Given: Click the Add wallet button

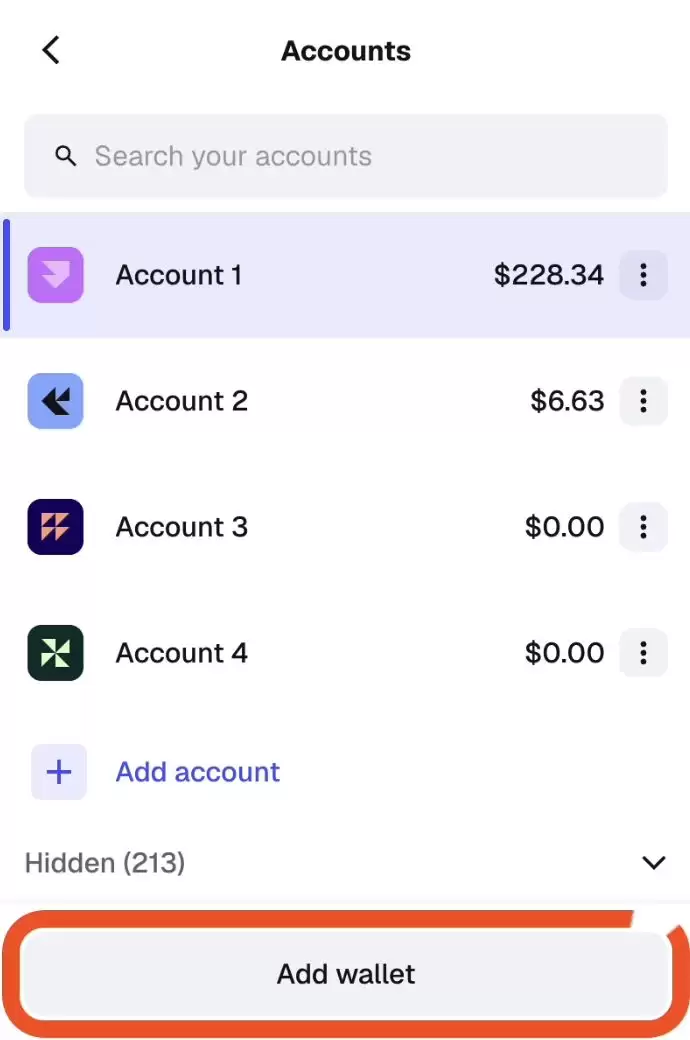Looking at the screenshot, I should [x=345, y=974].
